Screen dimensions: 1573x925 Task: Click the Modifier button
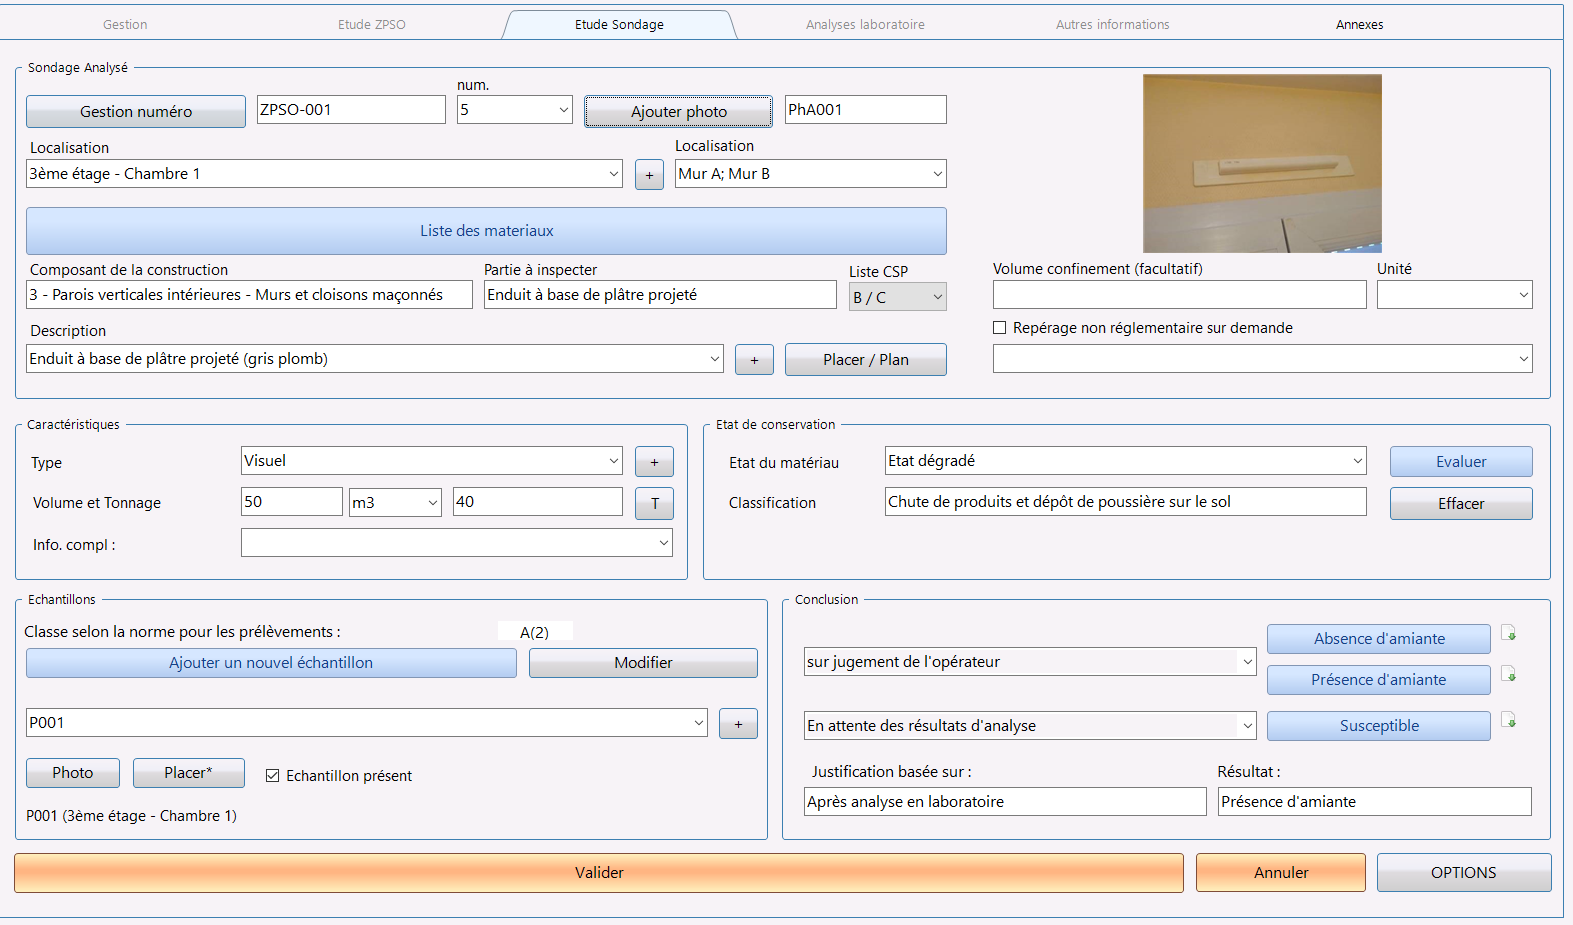coord(643,663)
